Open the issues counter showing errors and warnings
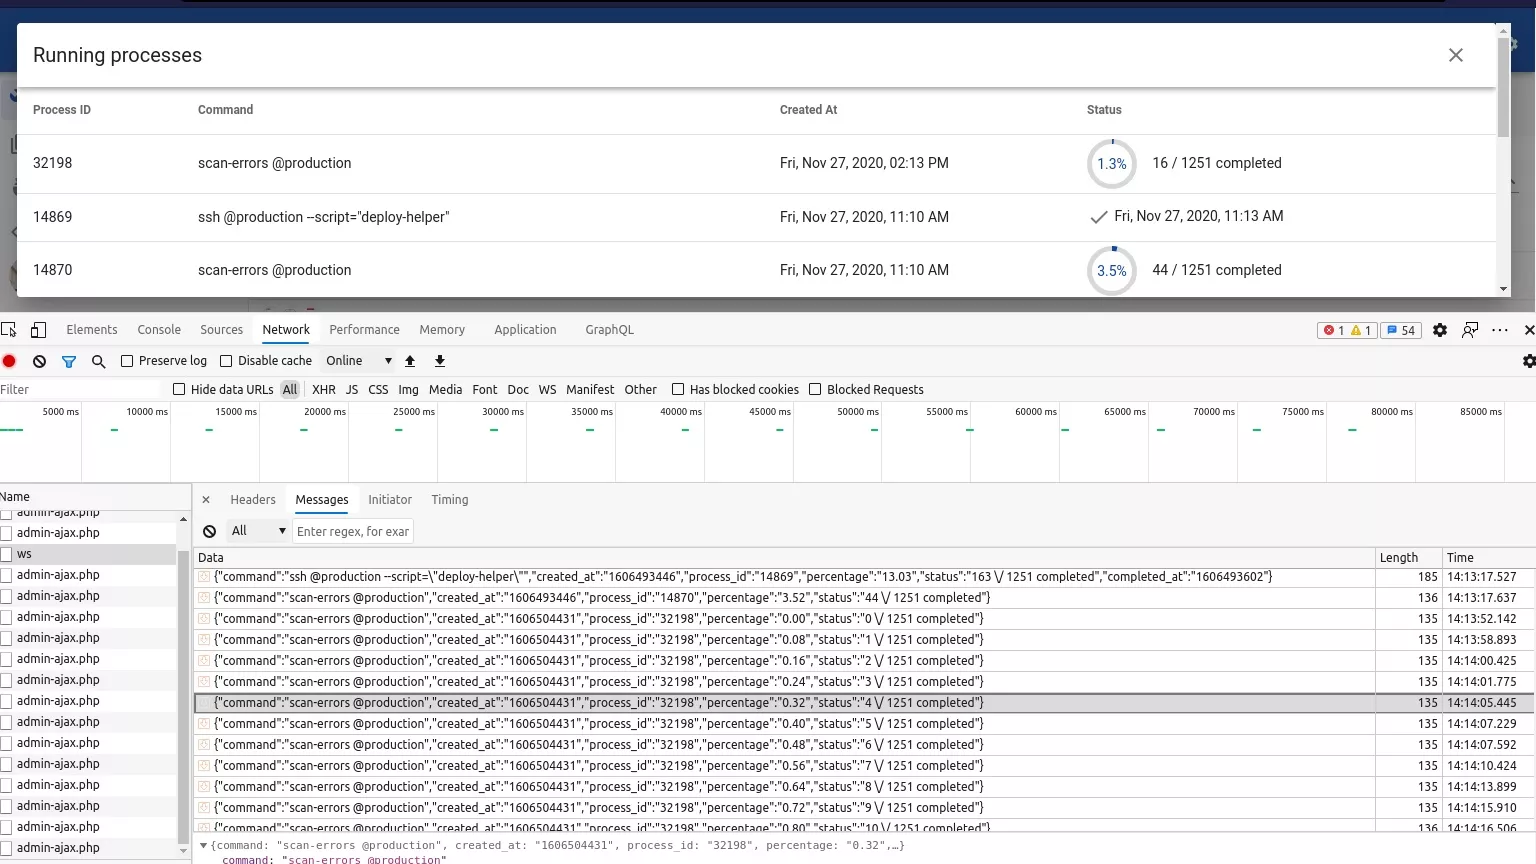 (1346, 329)
